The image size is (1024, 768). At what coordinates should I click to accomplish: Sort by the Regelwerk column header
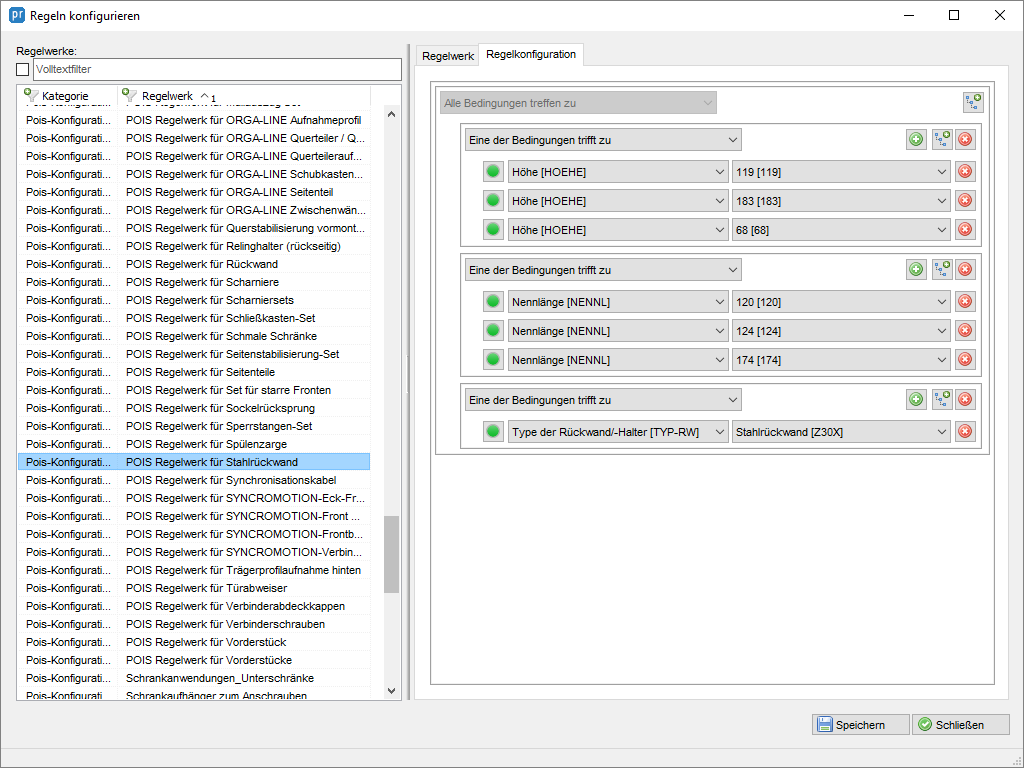coord(244,95)
